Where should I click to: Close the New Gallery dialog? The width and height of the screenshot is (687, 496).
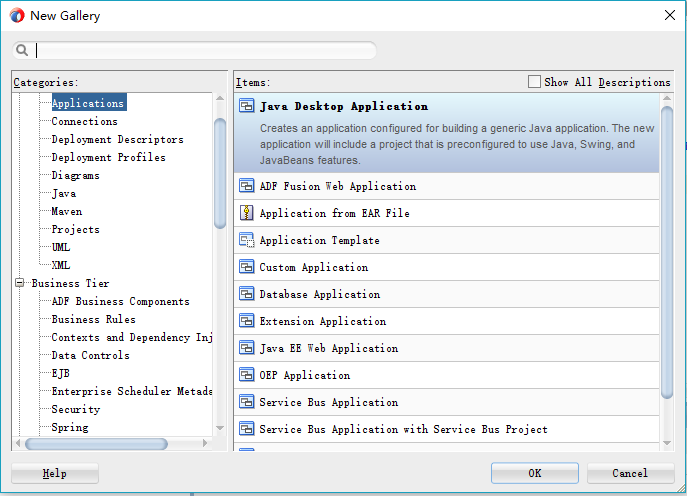pyautogui.click(x=669, y=15)
